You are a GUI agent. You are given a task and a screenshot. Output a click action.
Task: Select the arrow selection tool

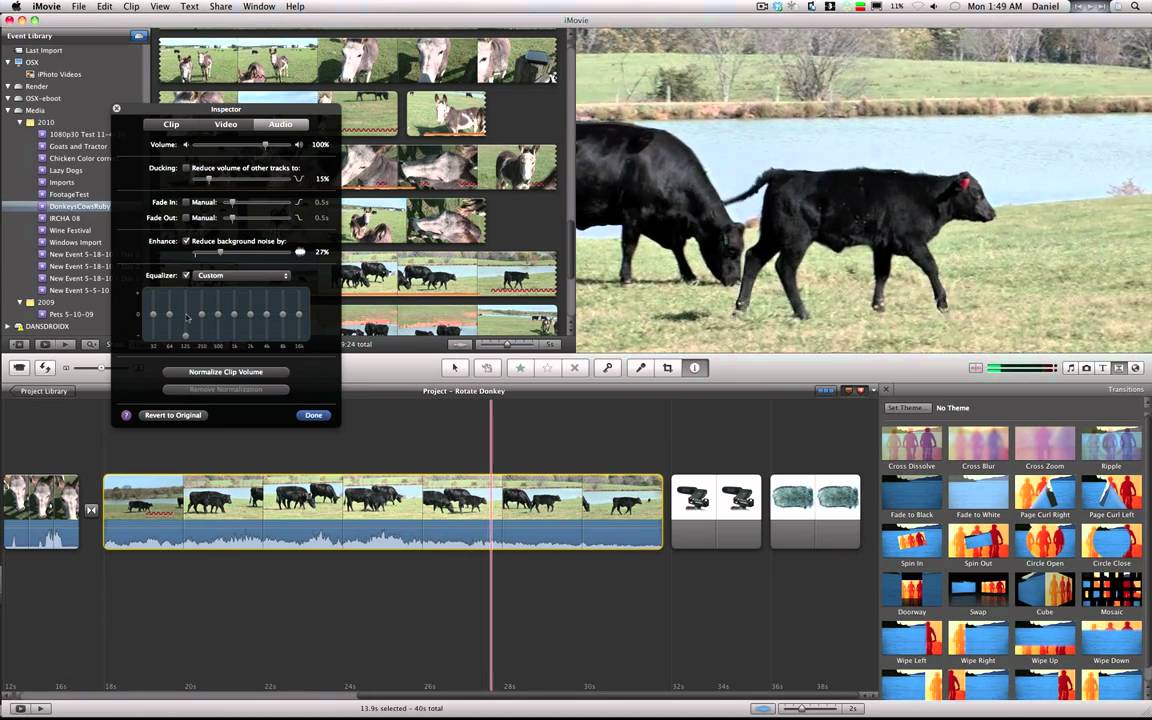[x=455, y=368]
